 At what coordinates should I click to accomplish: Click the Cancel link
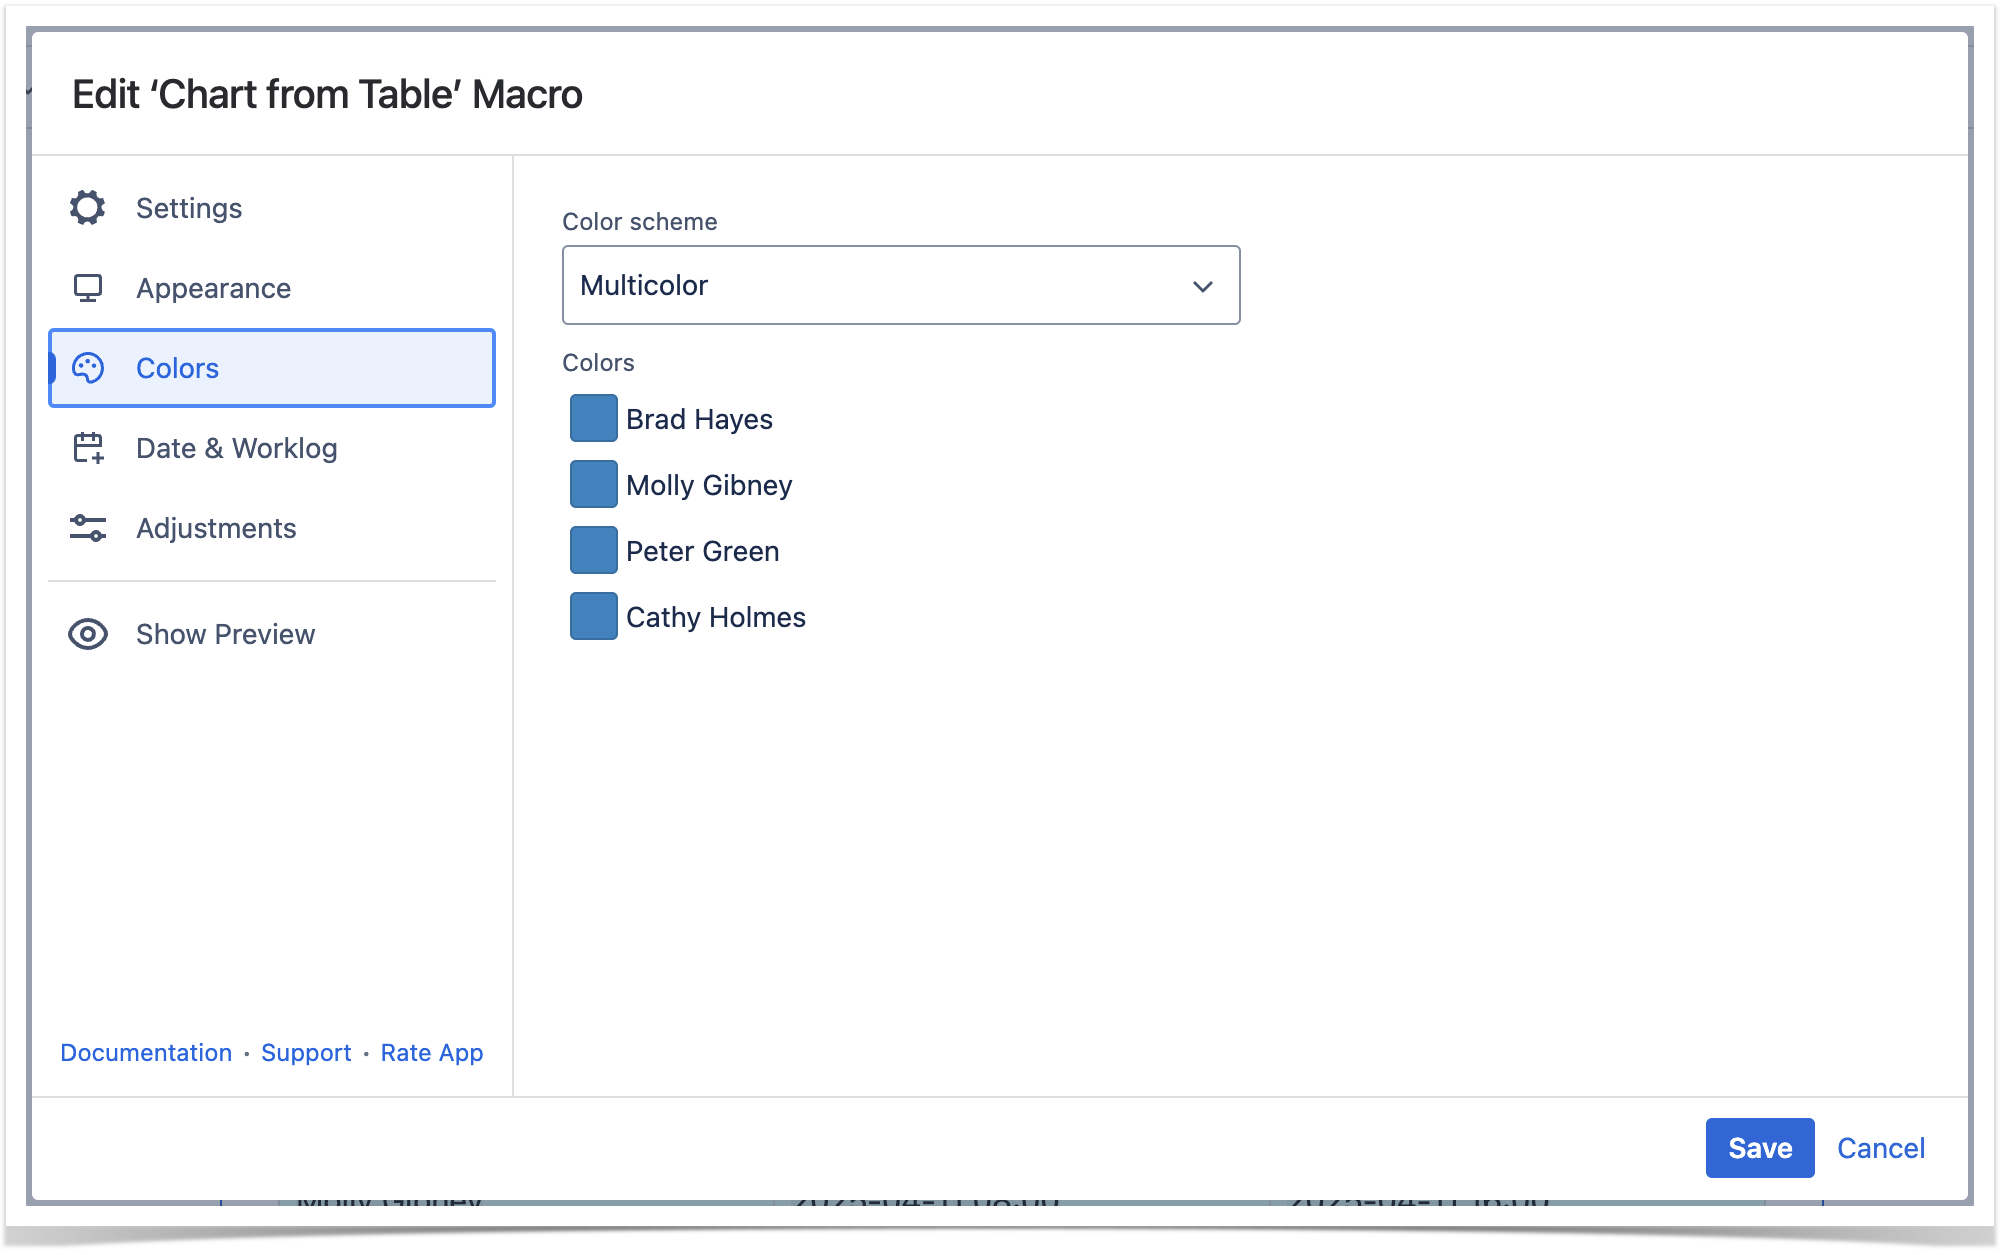click(1880, 1148)
